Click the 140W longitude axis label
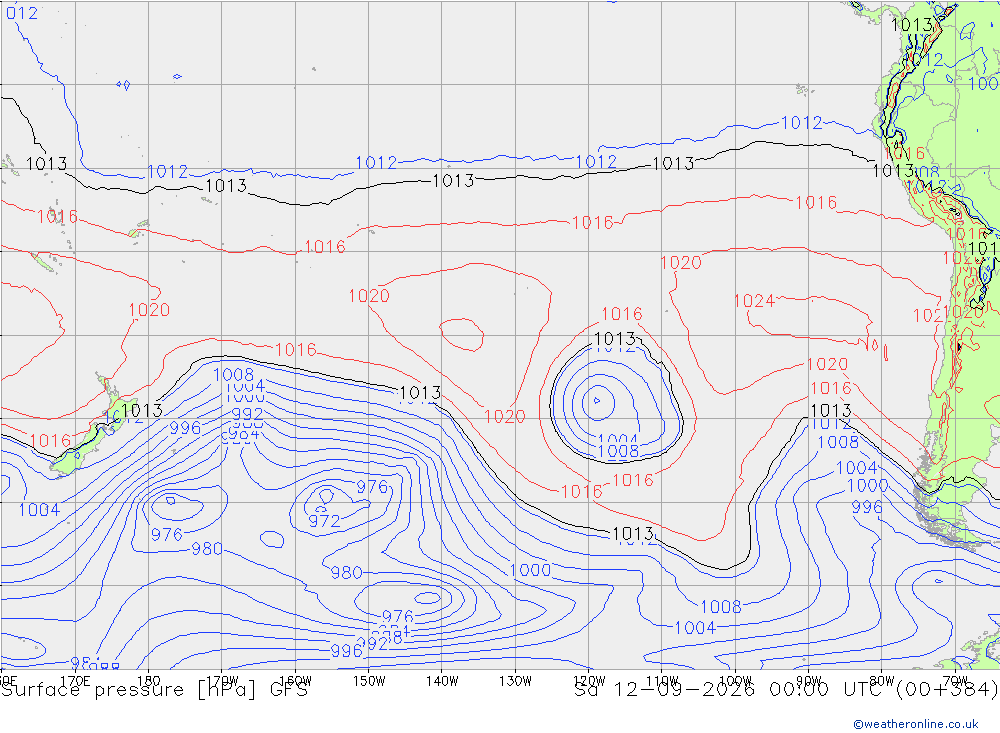Viewport: 1000px width, 733px height. (442, 681)
